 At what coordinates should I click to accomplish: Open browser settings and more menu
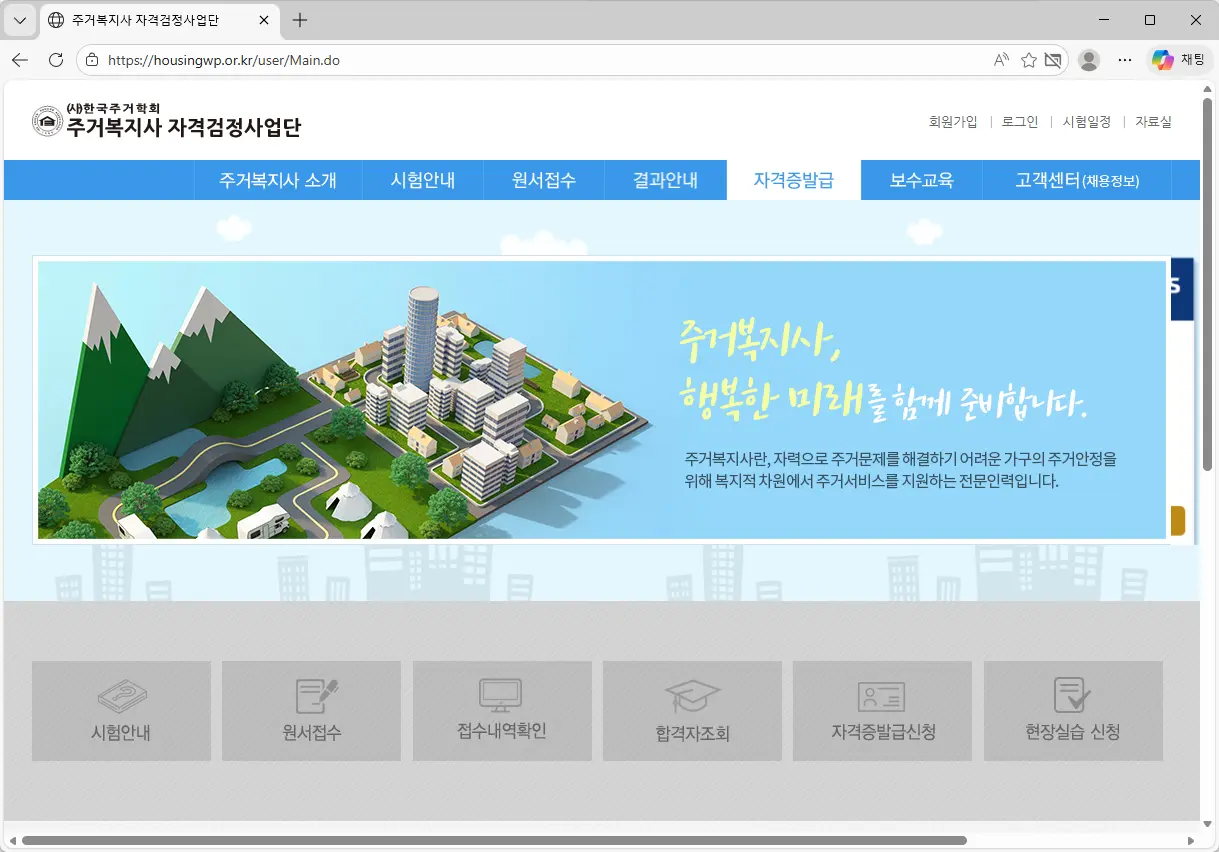tap(1125, 60)
